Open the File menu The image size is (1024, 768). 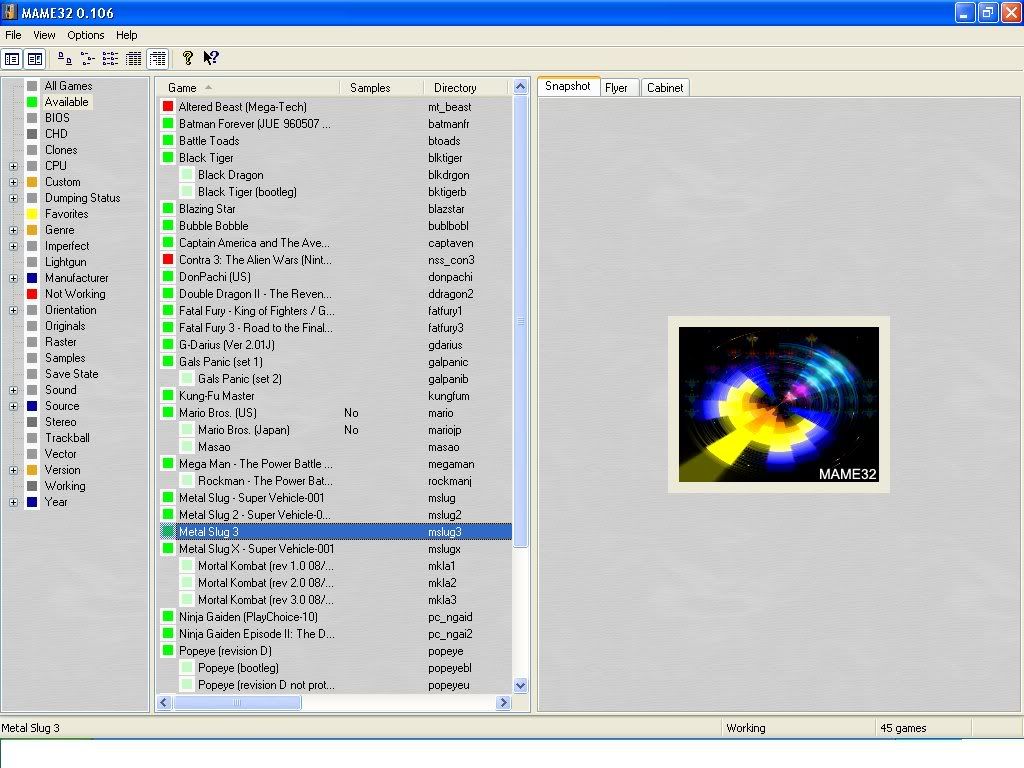pyautogui.click(x=13, y=35)
